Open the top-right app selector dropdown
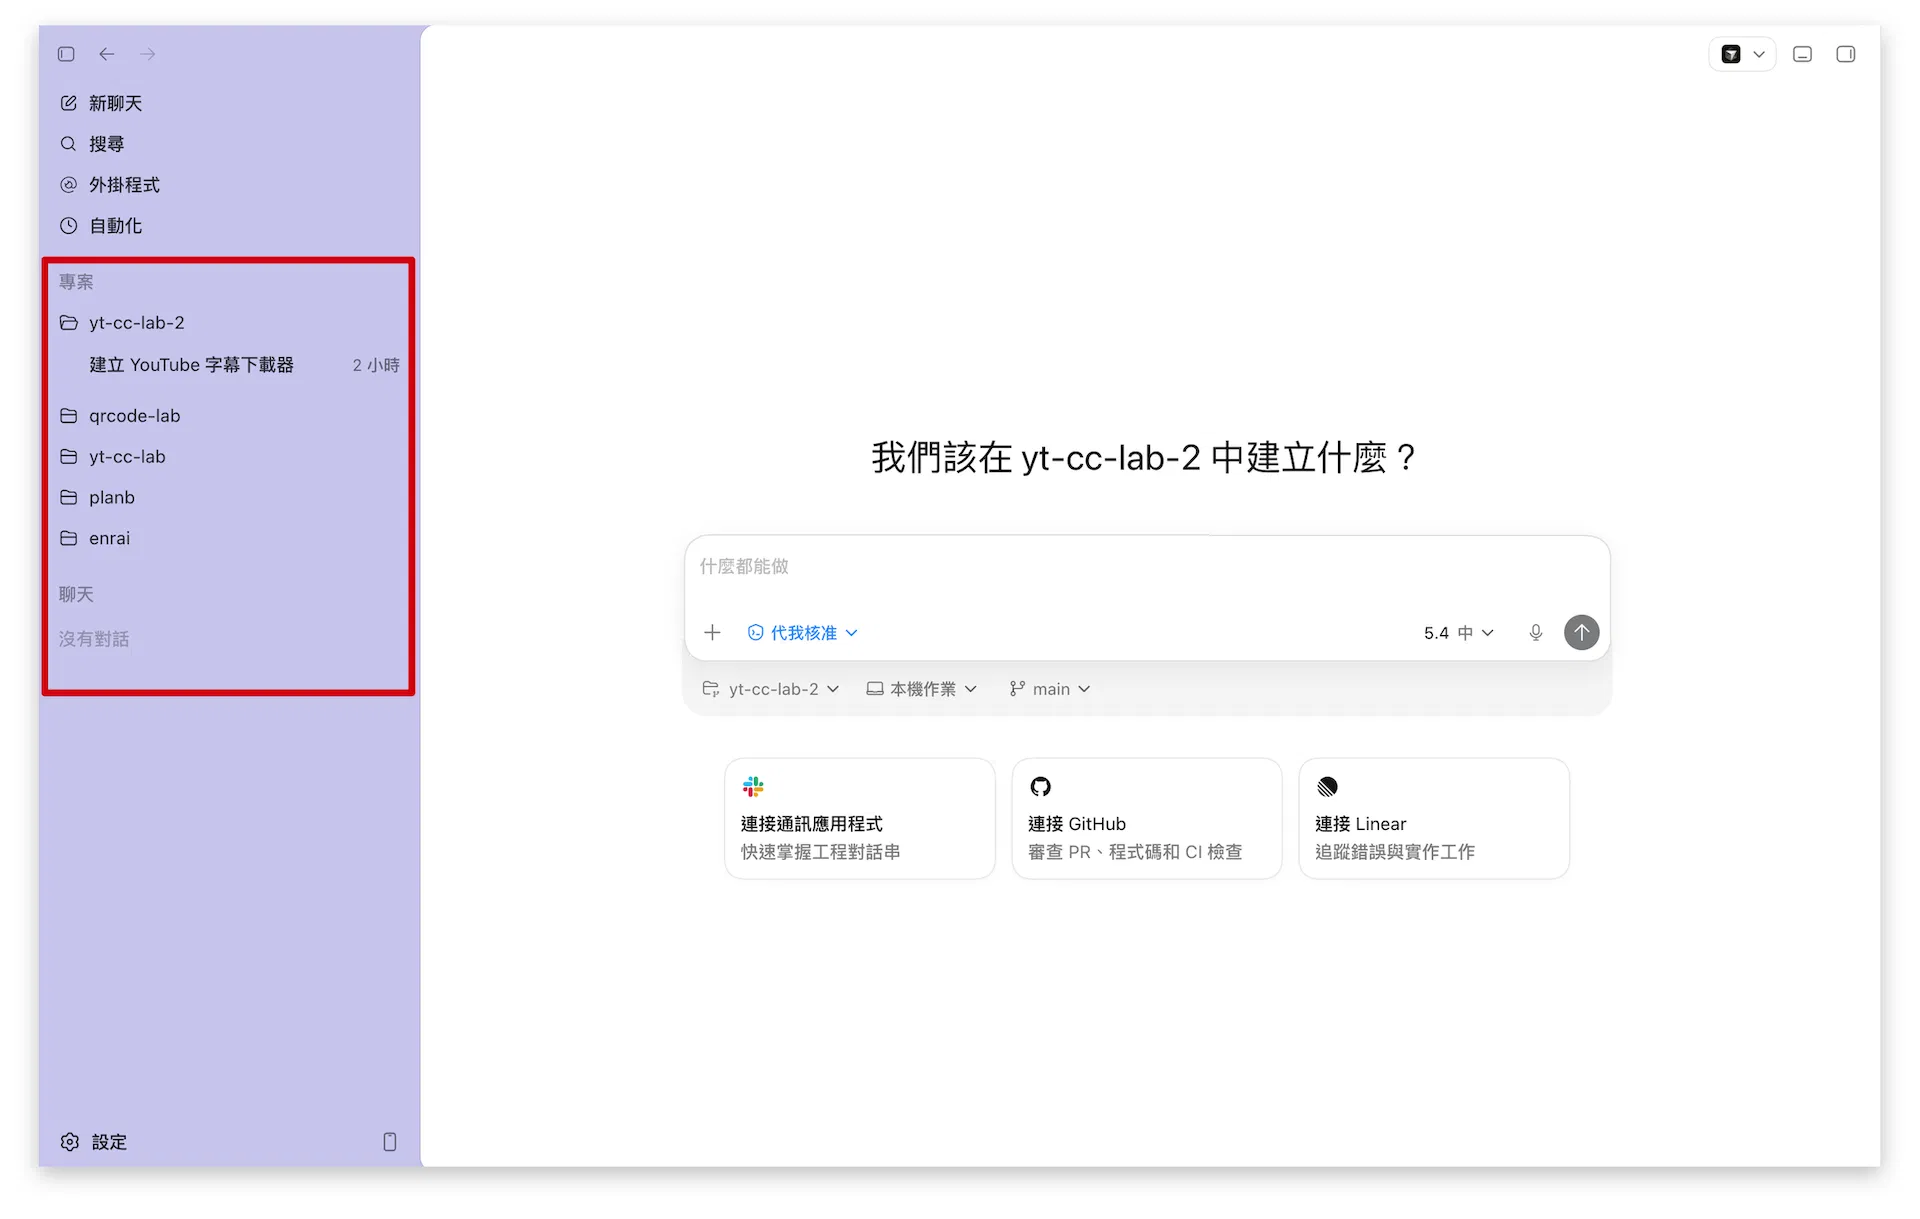1920x1219 pixels. point(1742,54)
